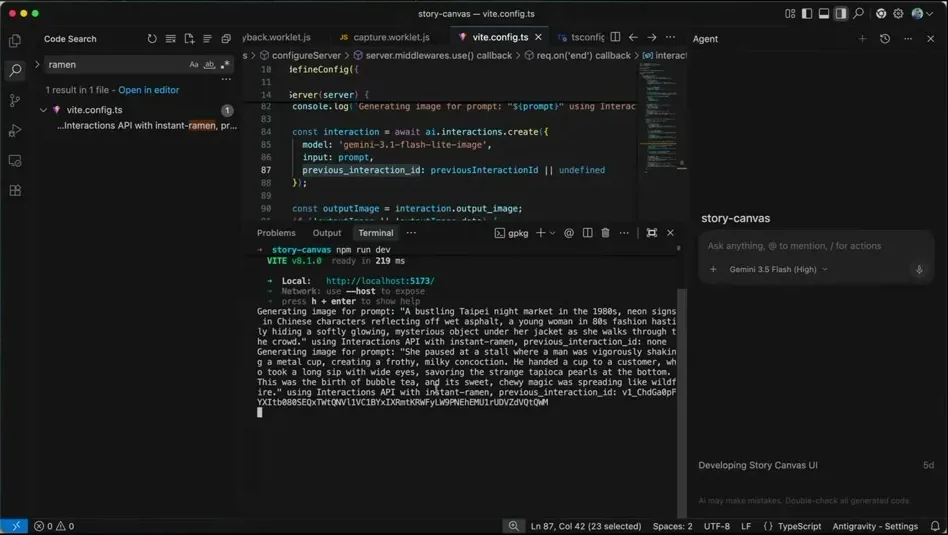The width and height of the screenshot is (948, 535).
Task: Kill terminal with trash icon
Action: (605, 233)
